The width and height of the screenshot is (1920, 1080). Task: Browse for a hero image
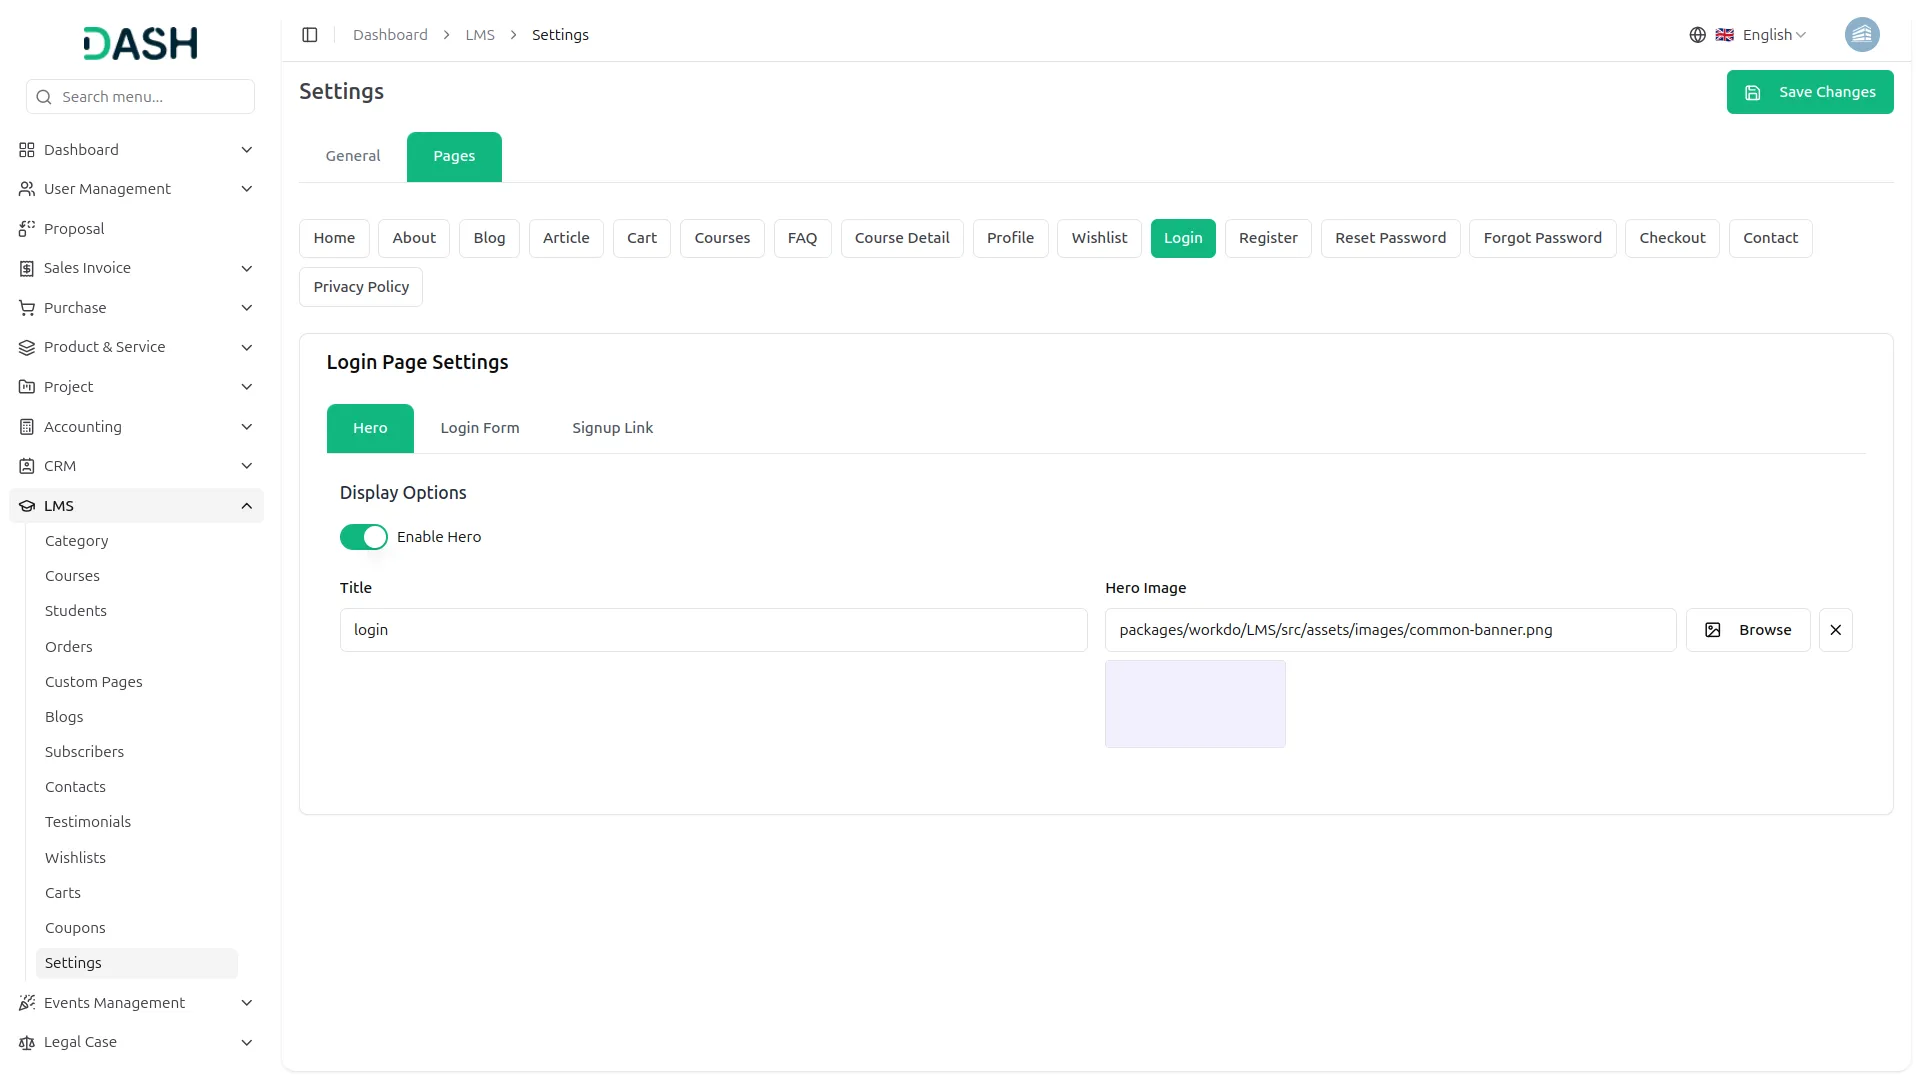(1747, 630)
